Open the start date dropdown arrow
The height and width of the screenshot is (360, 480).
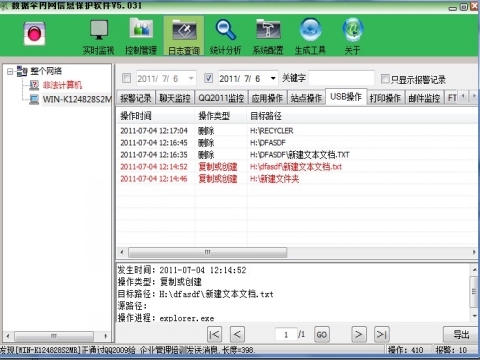coord(191,79)
